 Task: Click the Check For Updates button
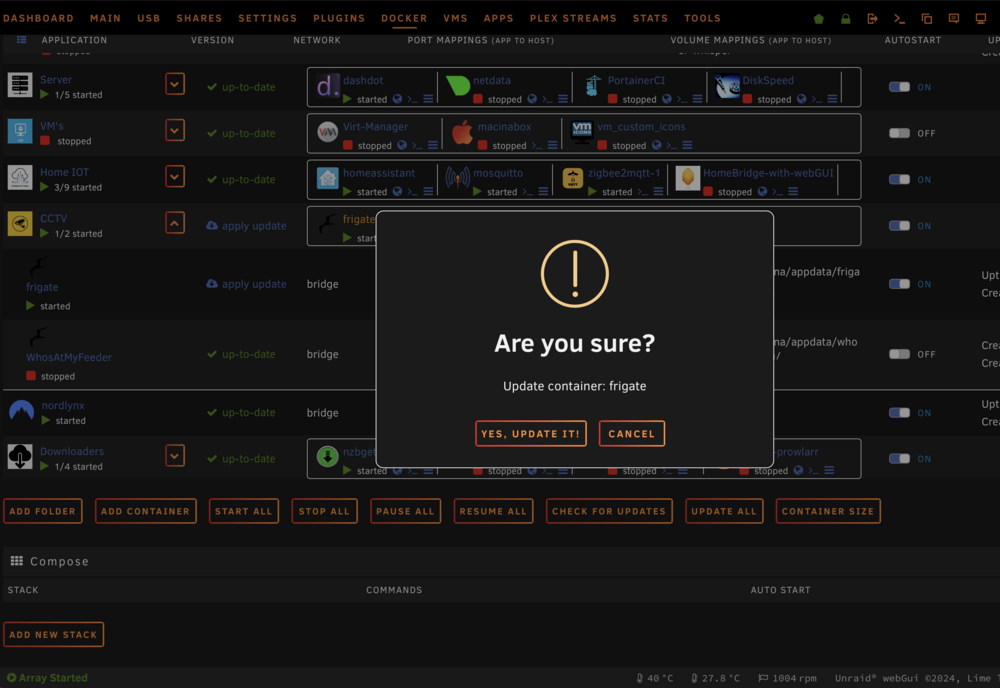(609, 511)
